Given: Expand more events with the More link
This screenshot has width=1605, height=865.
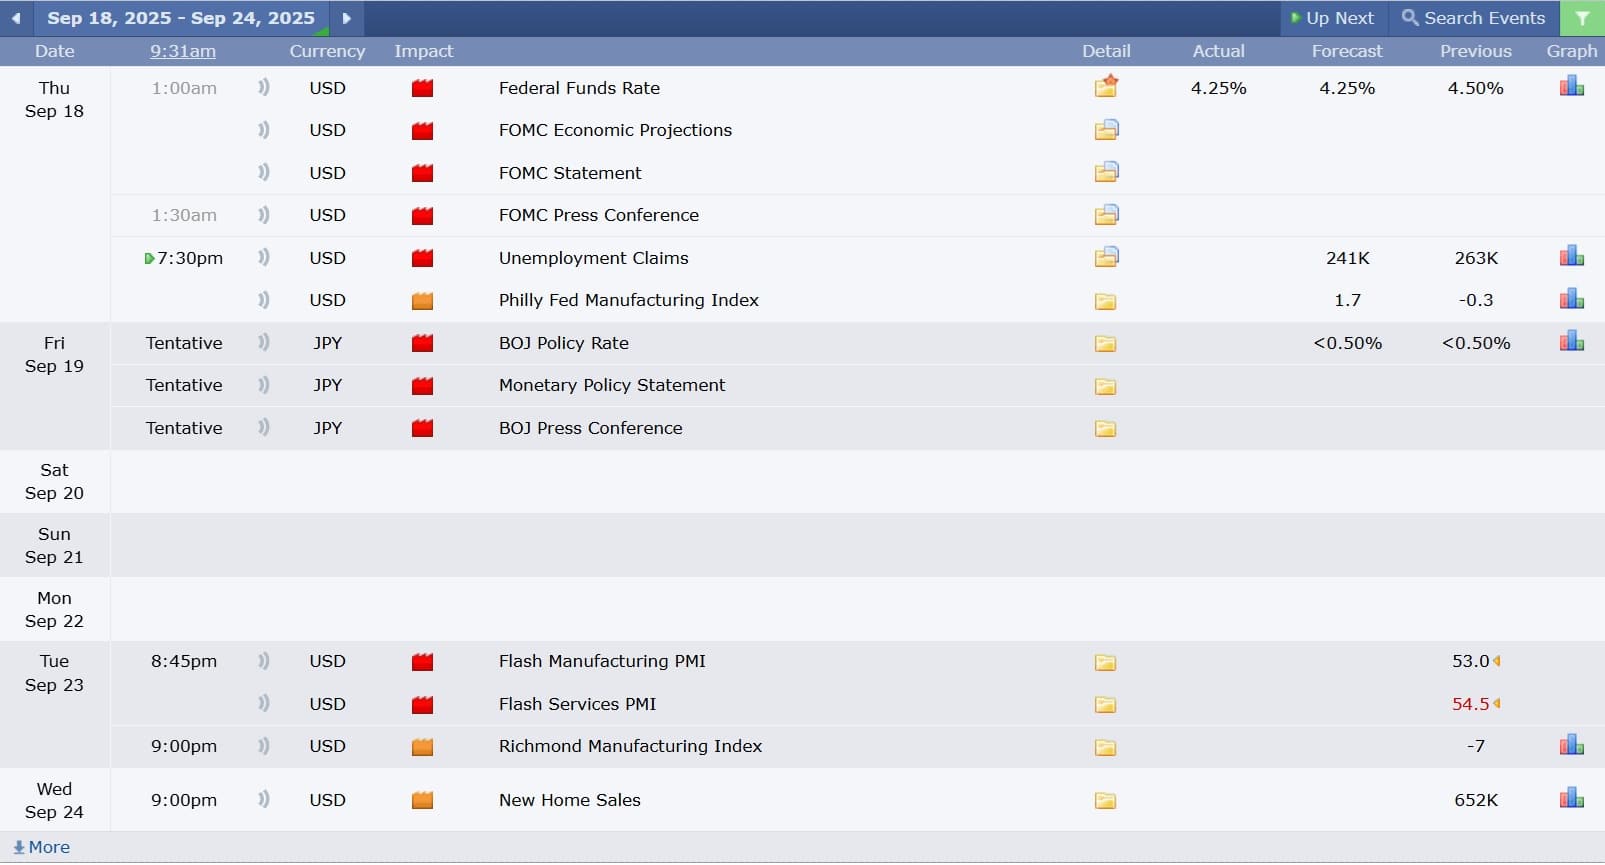Looking at the screenshot, I should point(41,847).
